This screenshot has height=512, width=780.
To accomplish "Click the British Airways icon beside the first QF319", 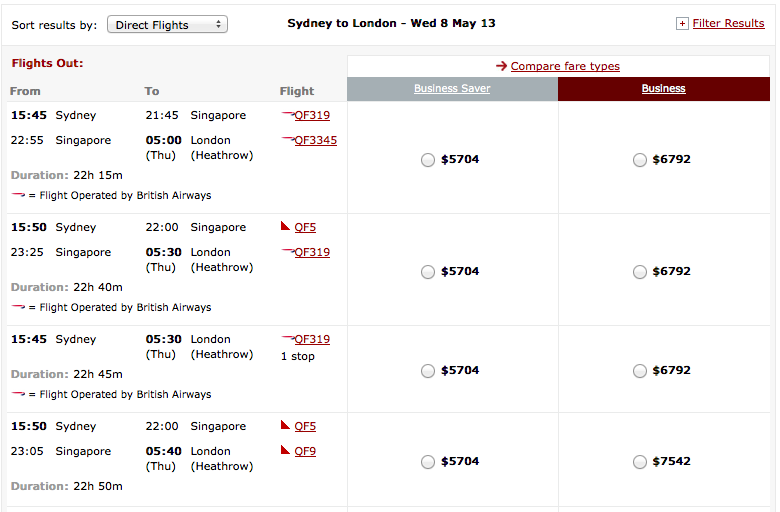I will [x=288, y=115].
